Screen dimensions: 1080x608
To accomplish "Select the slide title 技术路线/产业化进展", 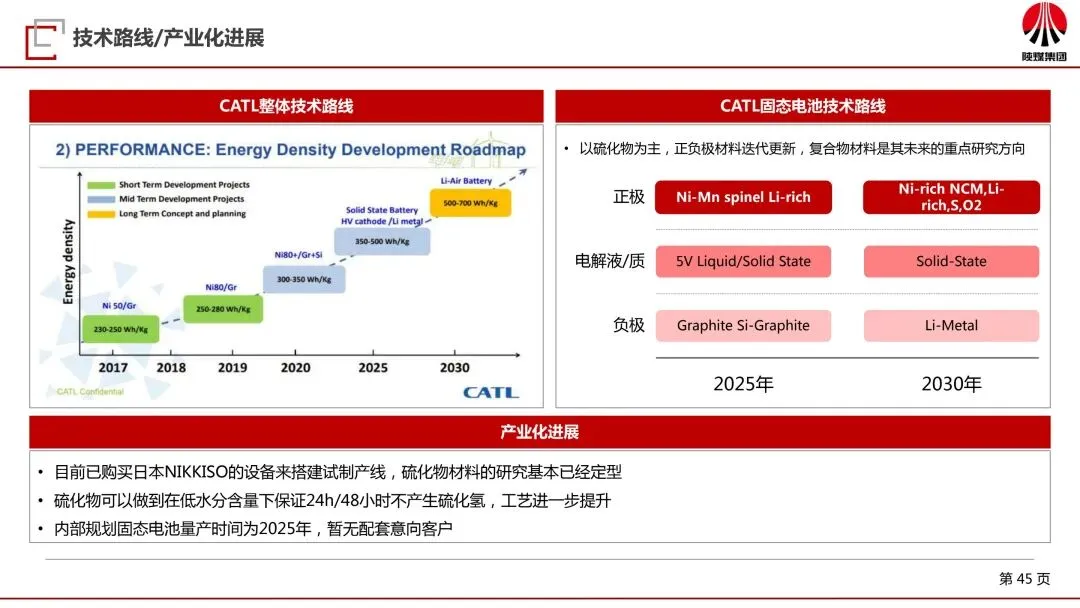I will pyautogui.click(x=169, y=38).
